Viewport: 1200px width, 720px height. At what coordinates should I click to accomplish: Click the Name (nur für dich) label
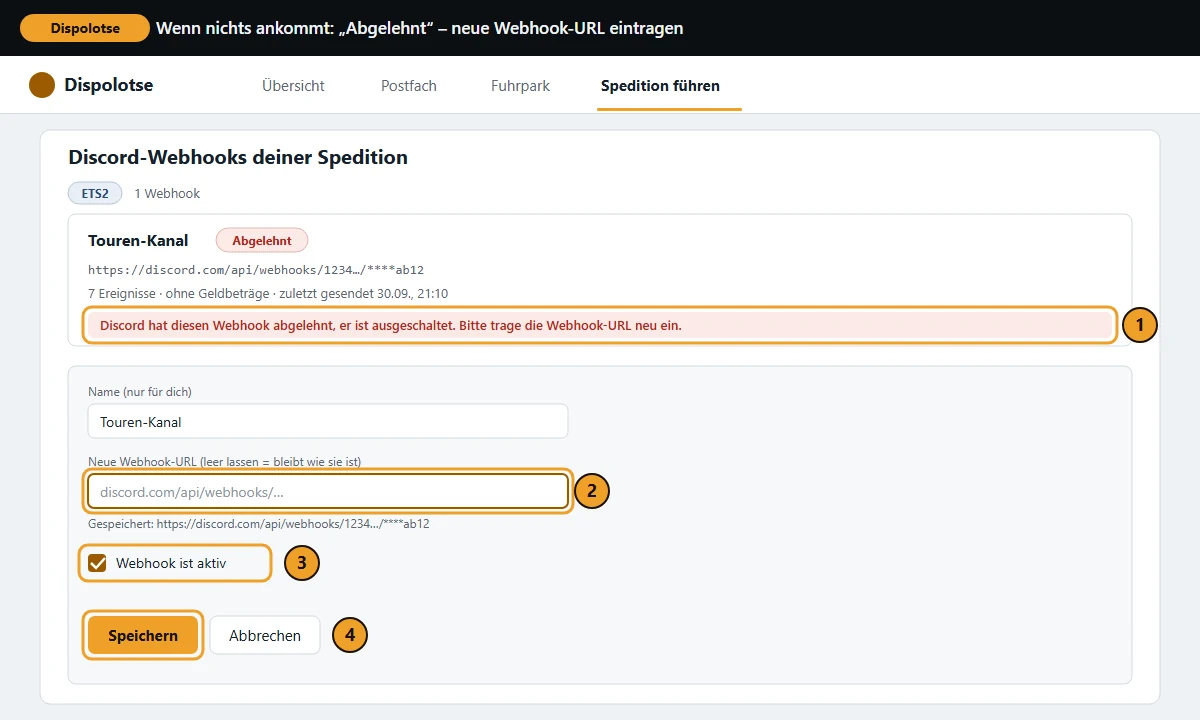[x=139, y=391]
